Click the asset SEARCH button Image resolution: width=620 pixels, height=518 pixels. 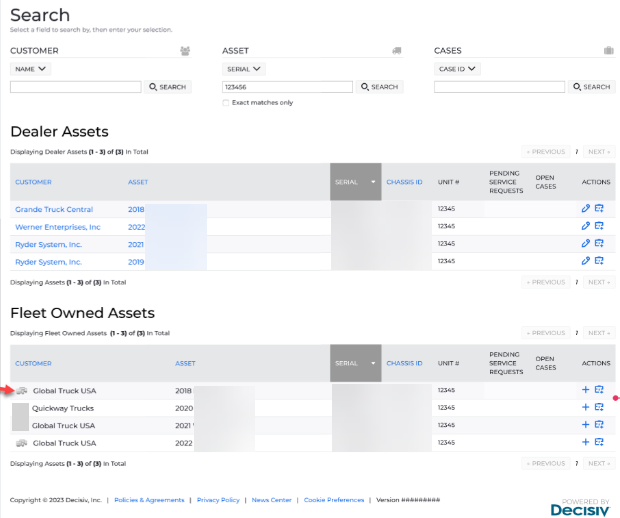(380, 87)
